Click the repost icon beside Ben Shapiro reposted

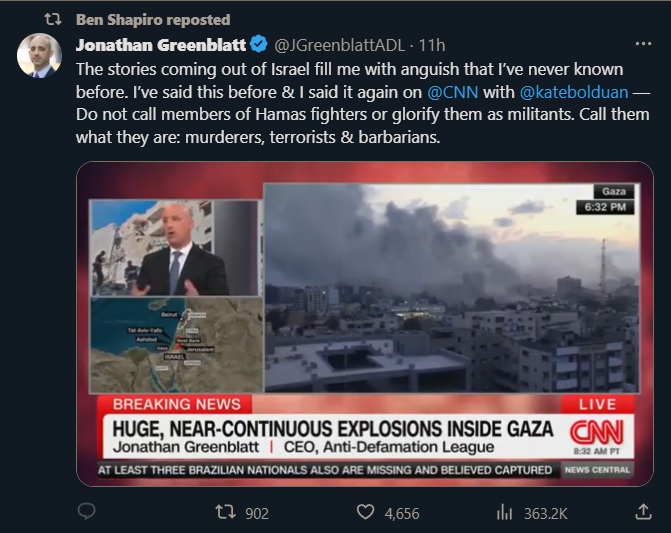(53, 19)
